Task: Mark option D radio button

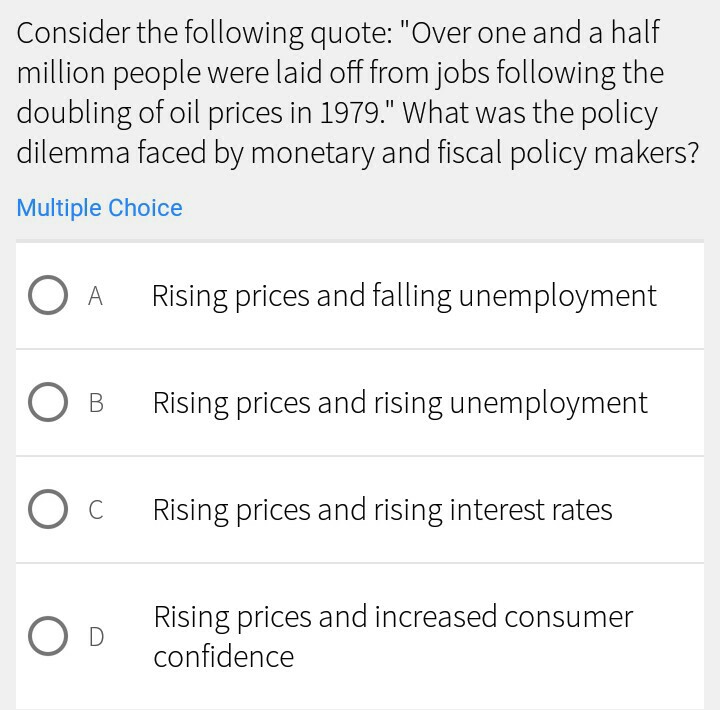Action: point(48,636)
